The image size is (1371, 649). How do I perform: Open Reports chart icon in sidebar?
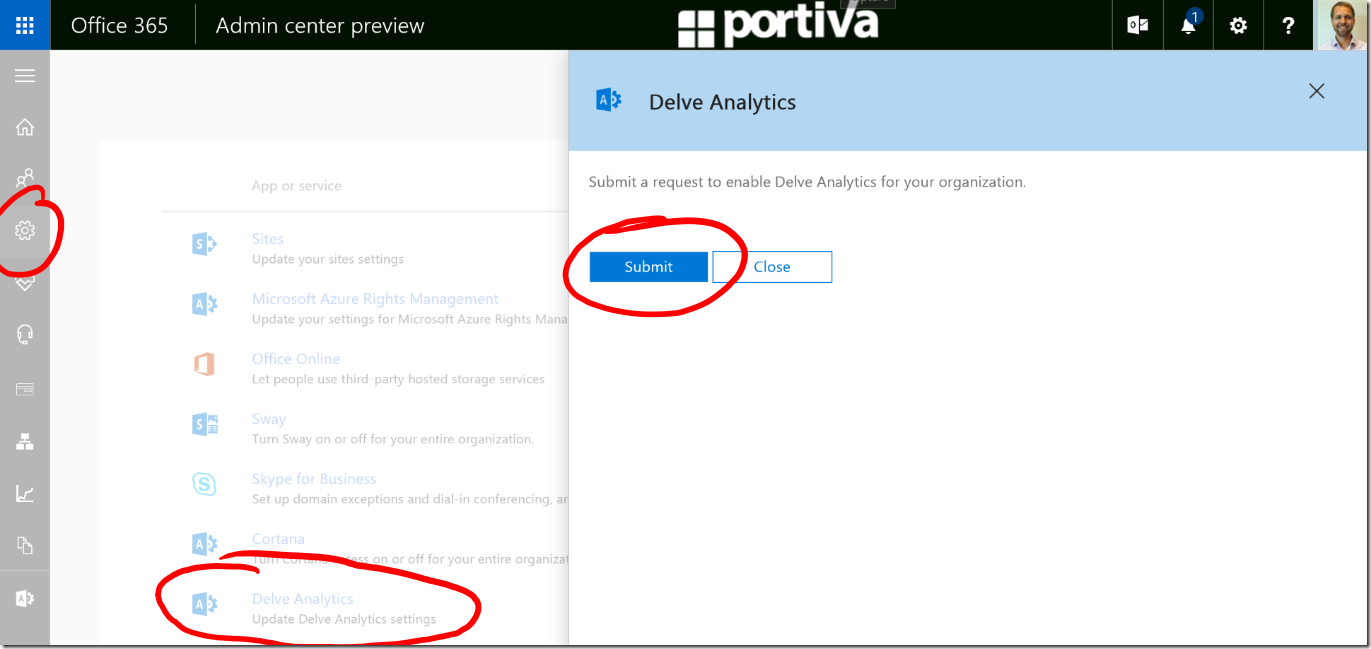coord(25,493)
